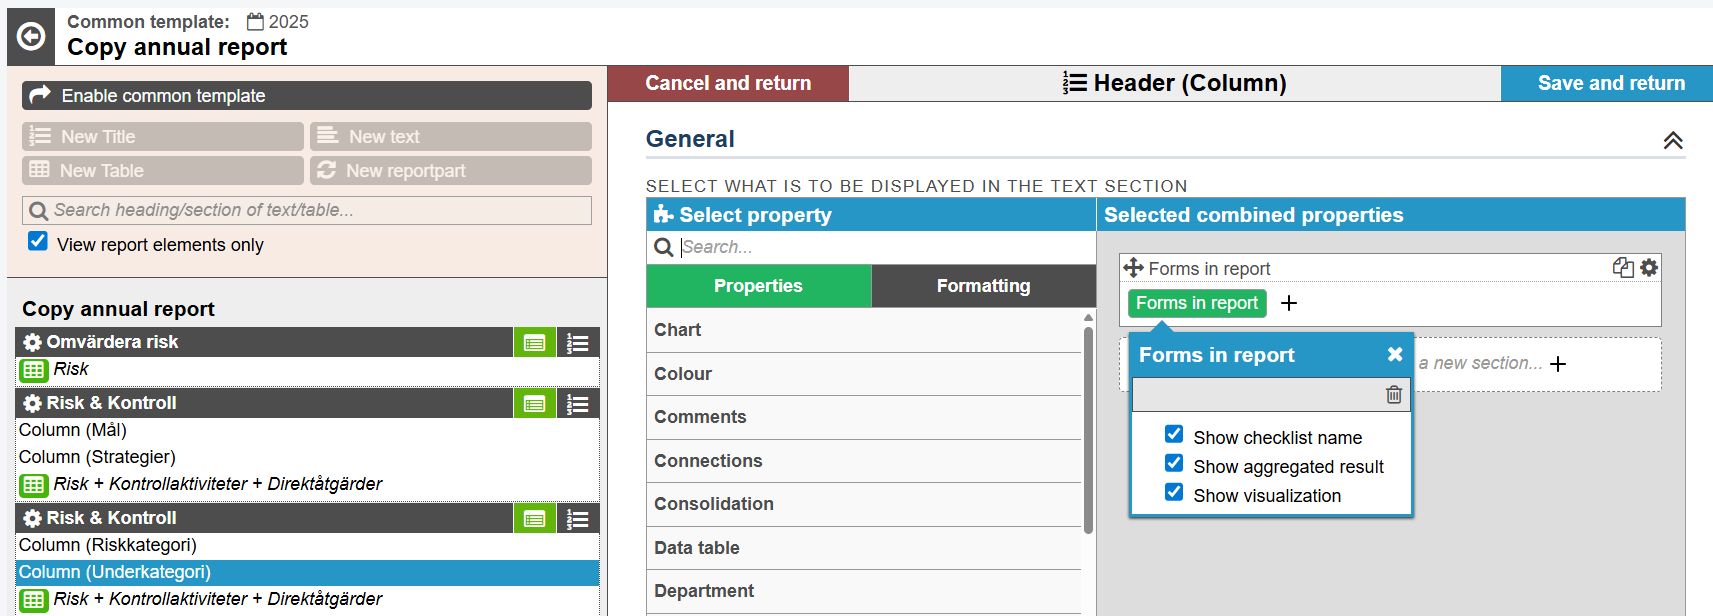This screenshot has height=616, width=1713.
Task: Click Save and return
Action: tap(1610, 83)
